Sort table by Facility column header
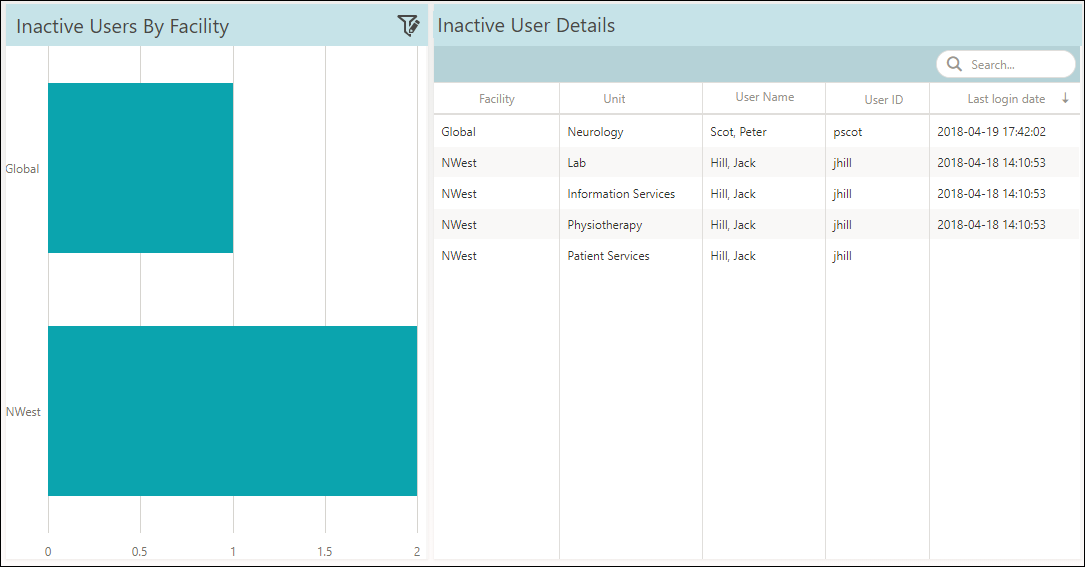 (497, 99)
